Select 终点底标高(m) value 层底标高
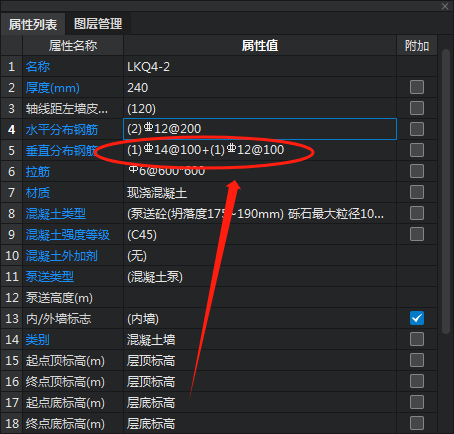This screenshot has height=434, width=454. [x=260, y=423]
